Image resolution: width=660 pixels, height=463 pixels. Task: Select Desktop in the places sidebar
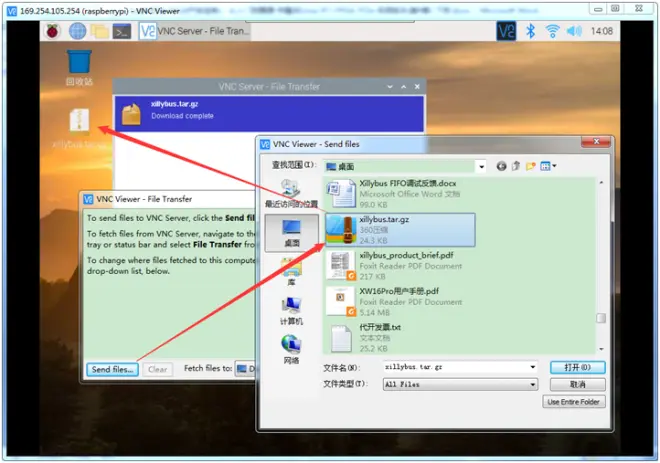[x=292, y=233]
